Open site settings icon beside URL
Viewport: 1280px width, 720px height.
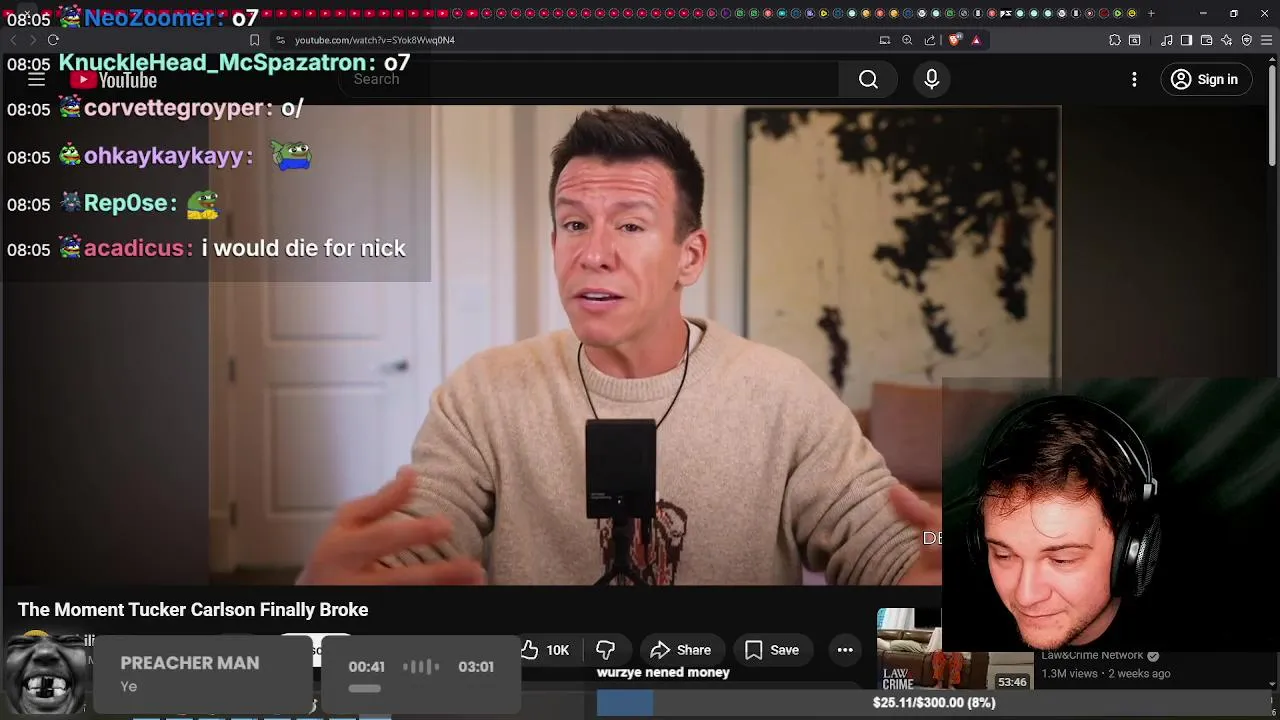tap(280, 40)
